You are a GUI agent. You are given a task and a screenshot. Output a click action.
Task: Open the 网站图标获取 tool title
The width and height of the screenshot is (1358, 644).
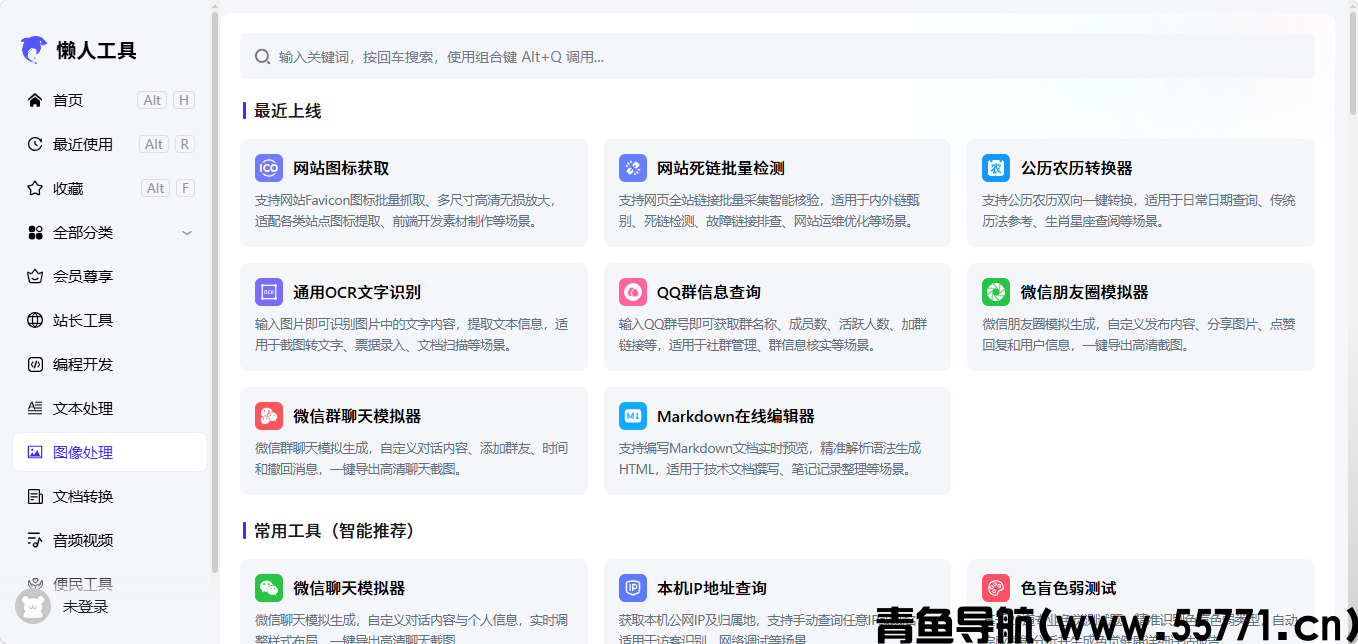341,168
